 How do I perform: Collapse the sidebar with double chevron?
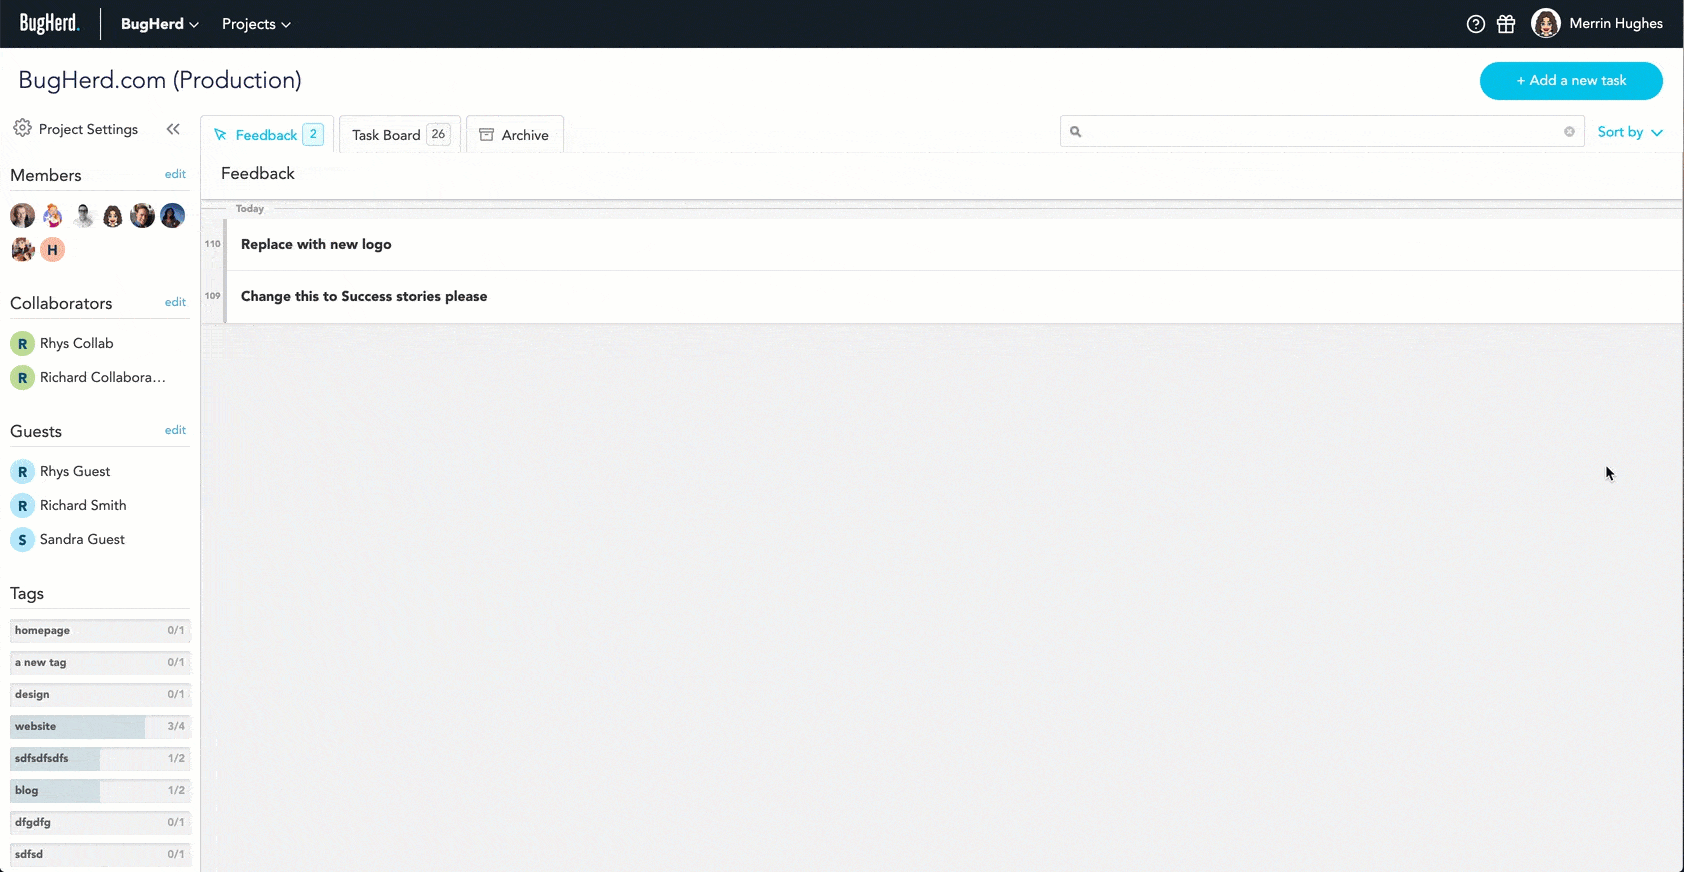pyautogui.click(x=173, y=129)
